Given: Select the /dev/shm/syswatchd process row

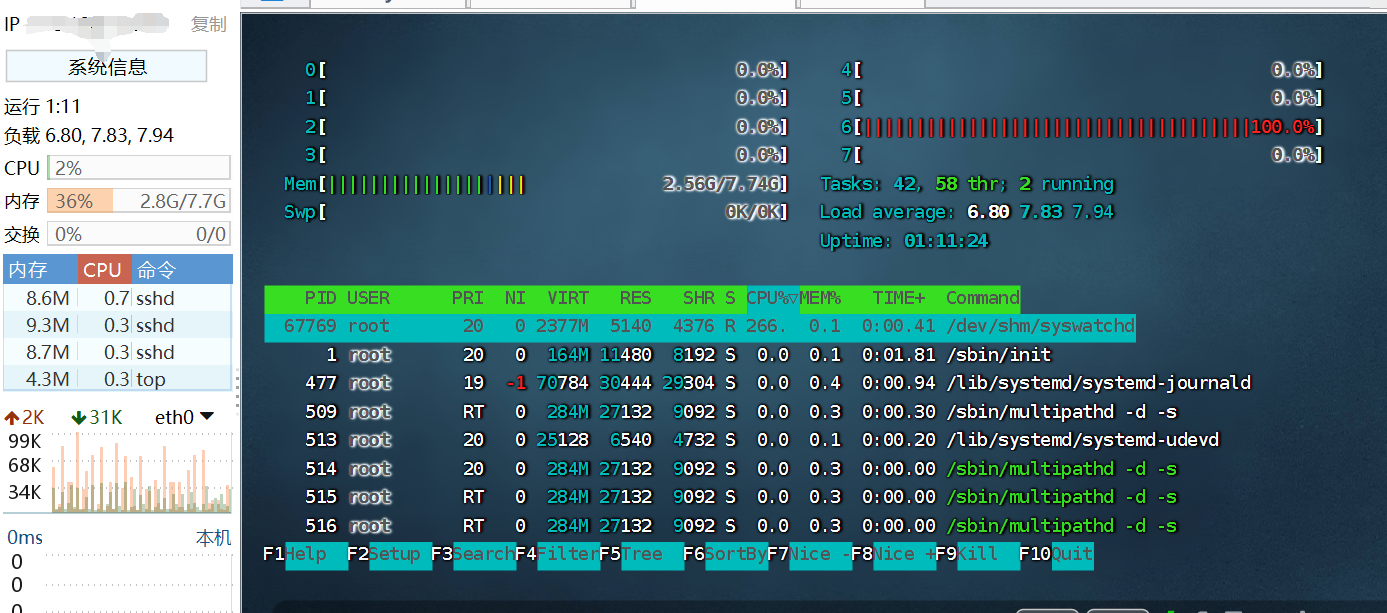Looking at the screenshot, I should pos(700,326).
